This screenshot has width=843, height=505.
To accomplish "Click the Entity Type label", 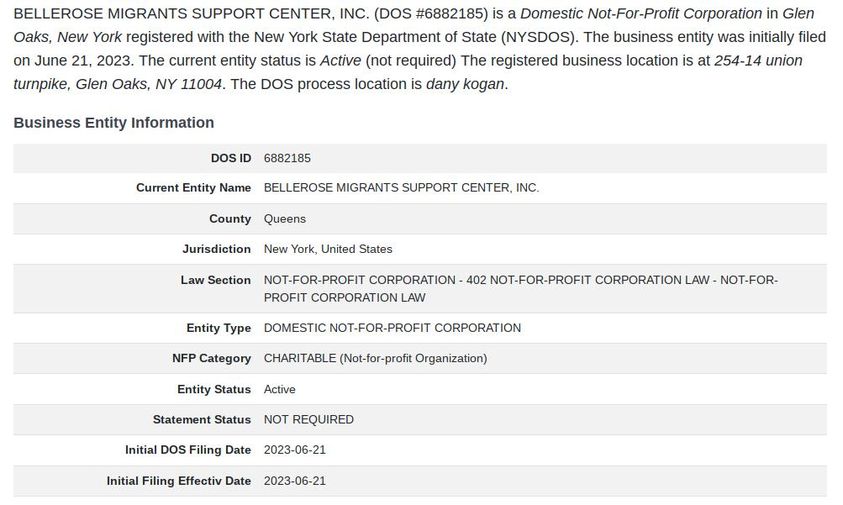I will pyautogui.click(x=218, y=328).
